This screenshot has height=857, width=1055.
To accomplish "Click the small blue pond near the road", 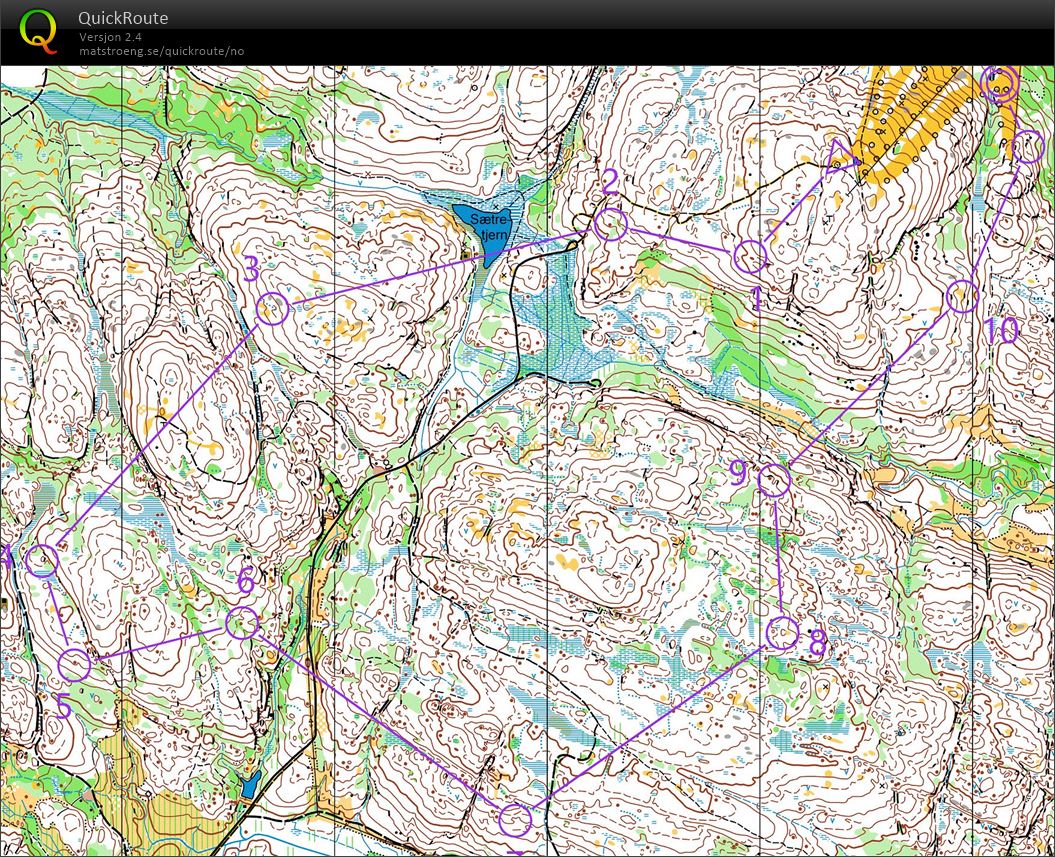I will click(250, 784).
